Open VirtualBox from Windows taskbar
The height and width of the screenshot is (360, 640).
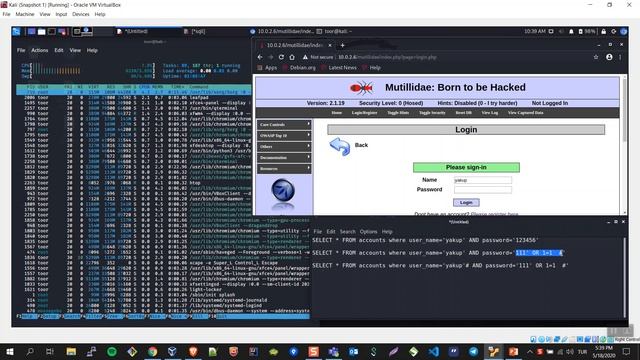[172, 351]
